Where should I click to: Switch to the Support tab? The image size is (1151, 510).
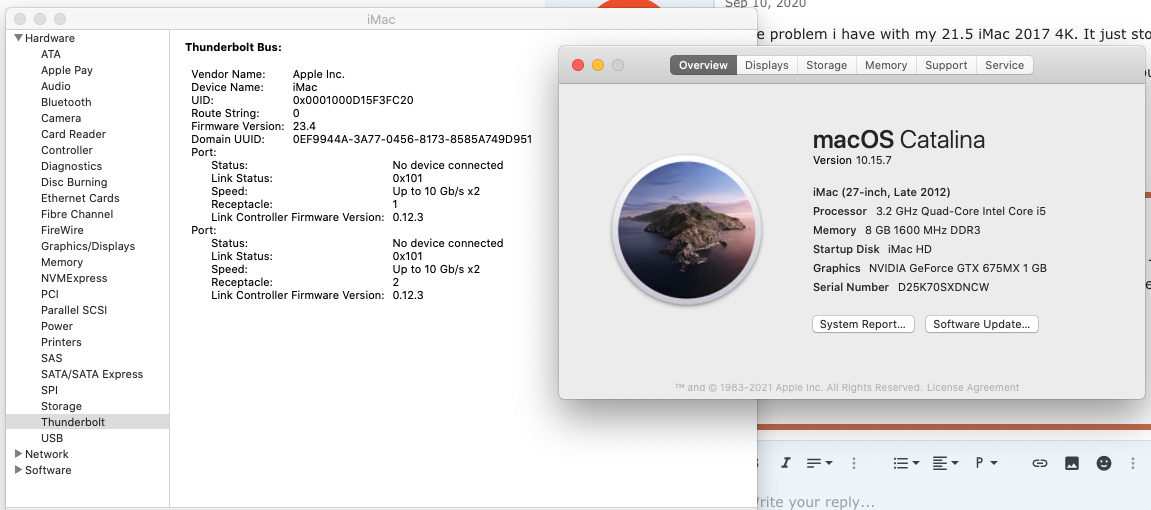point(945,65)
